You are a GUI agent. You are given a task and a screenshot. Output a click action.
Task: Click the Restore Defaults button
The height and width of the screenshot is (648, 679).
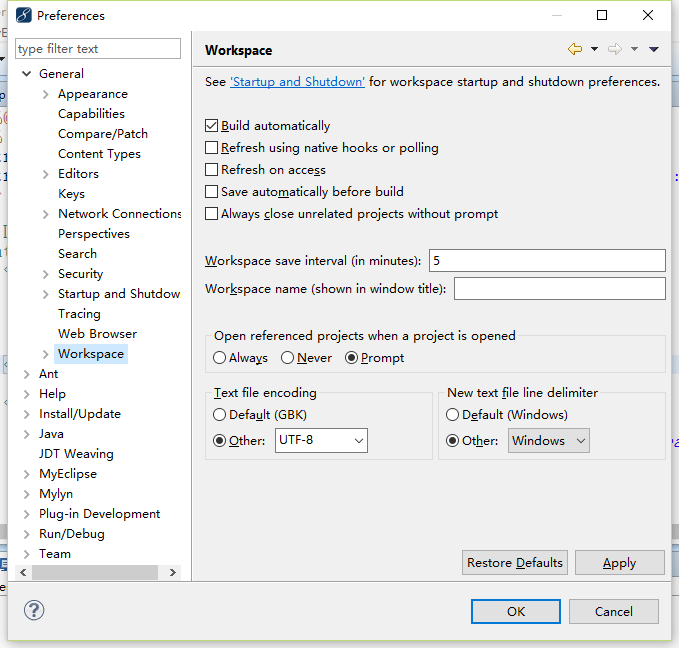coord(515,563)
